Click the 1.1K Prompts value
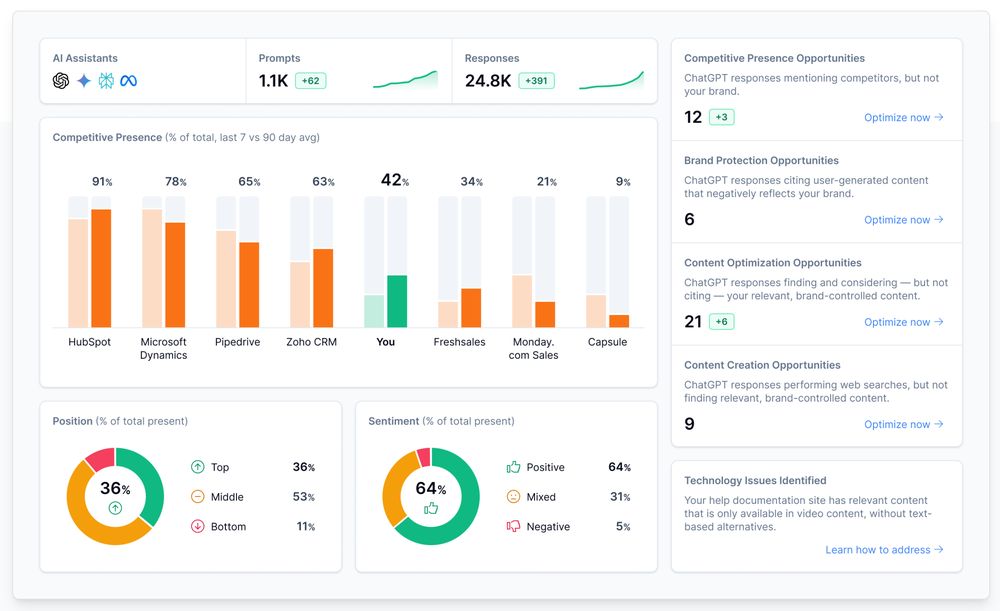The height and width of the screenshot is (611, 1000). [273, 81]
